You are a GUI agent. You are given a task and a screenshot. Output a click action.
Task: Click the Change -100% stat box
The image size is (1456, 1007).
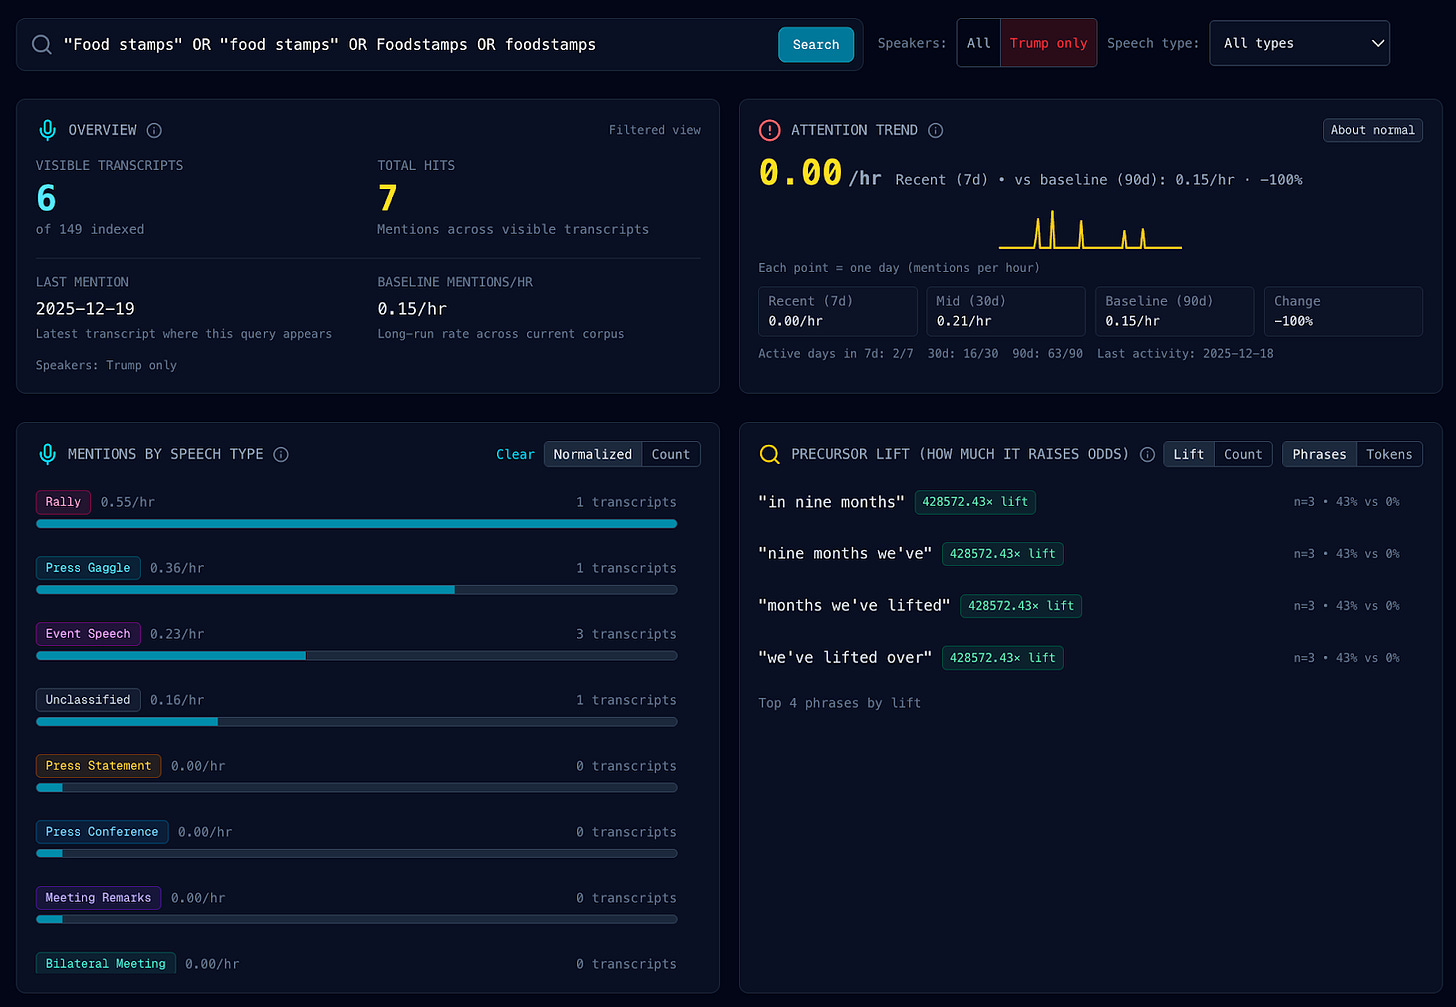pos(1343,311)
